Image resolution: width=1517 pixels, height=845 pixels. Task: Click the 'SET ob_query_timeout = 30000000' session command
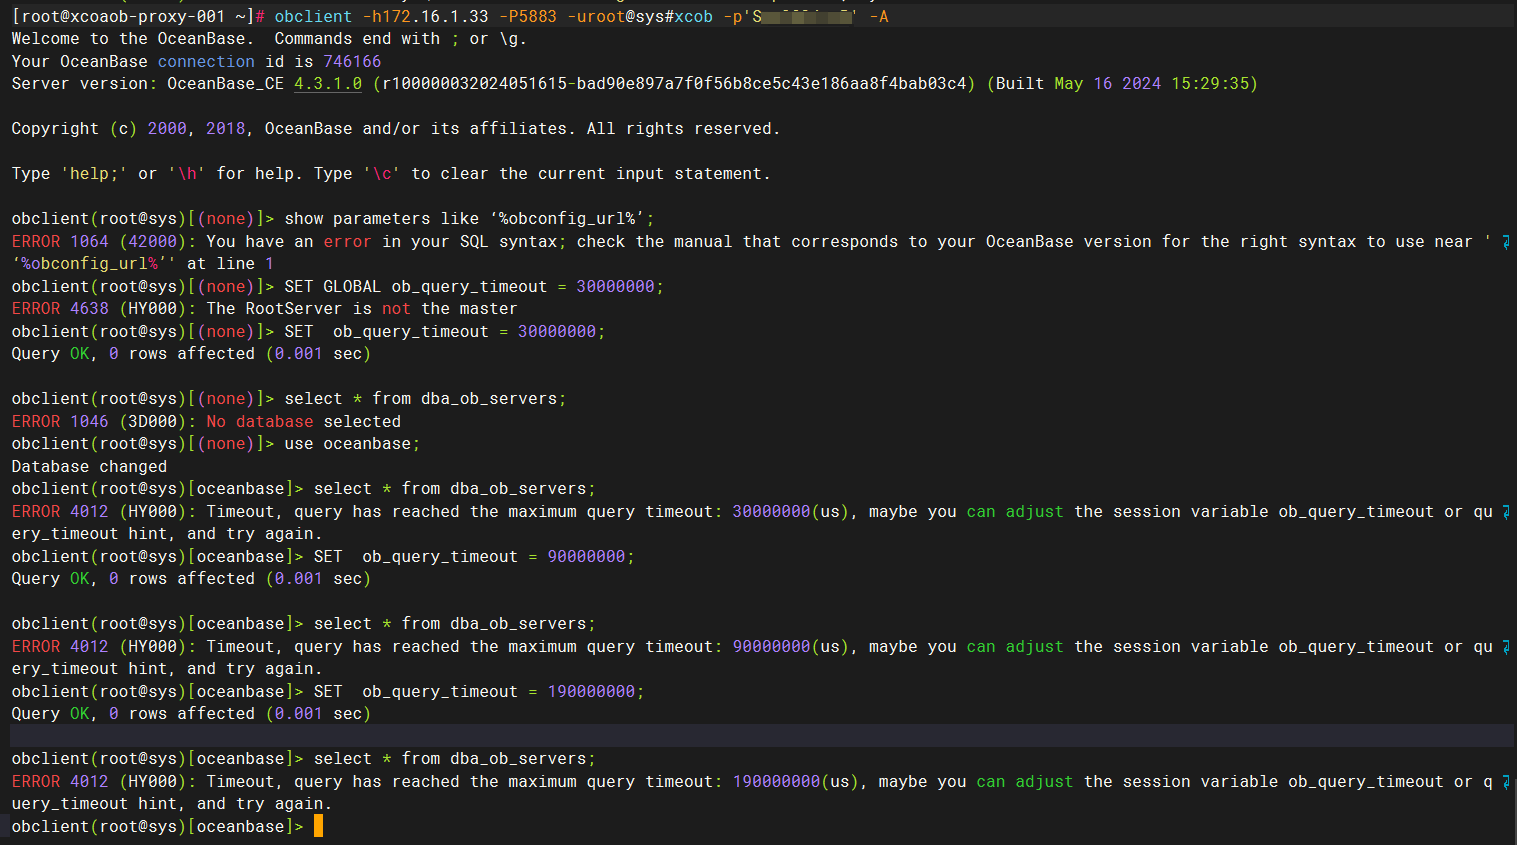pos(444,331)
